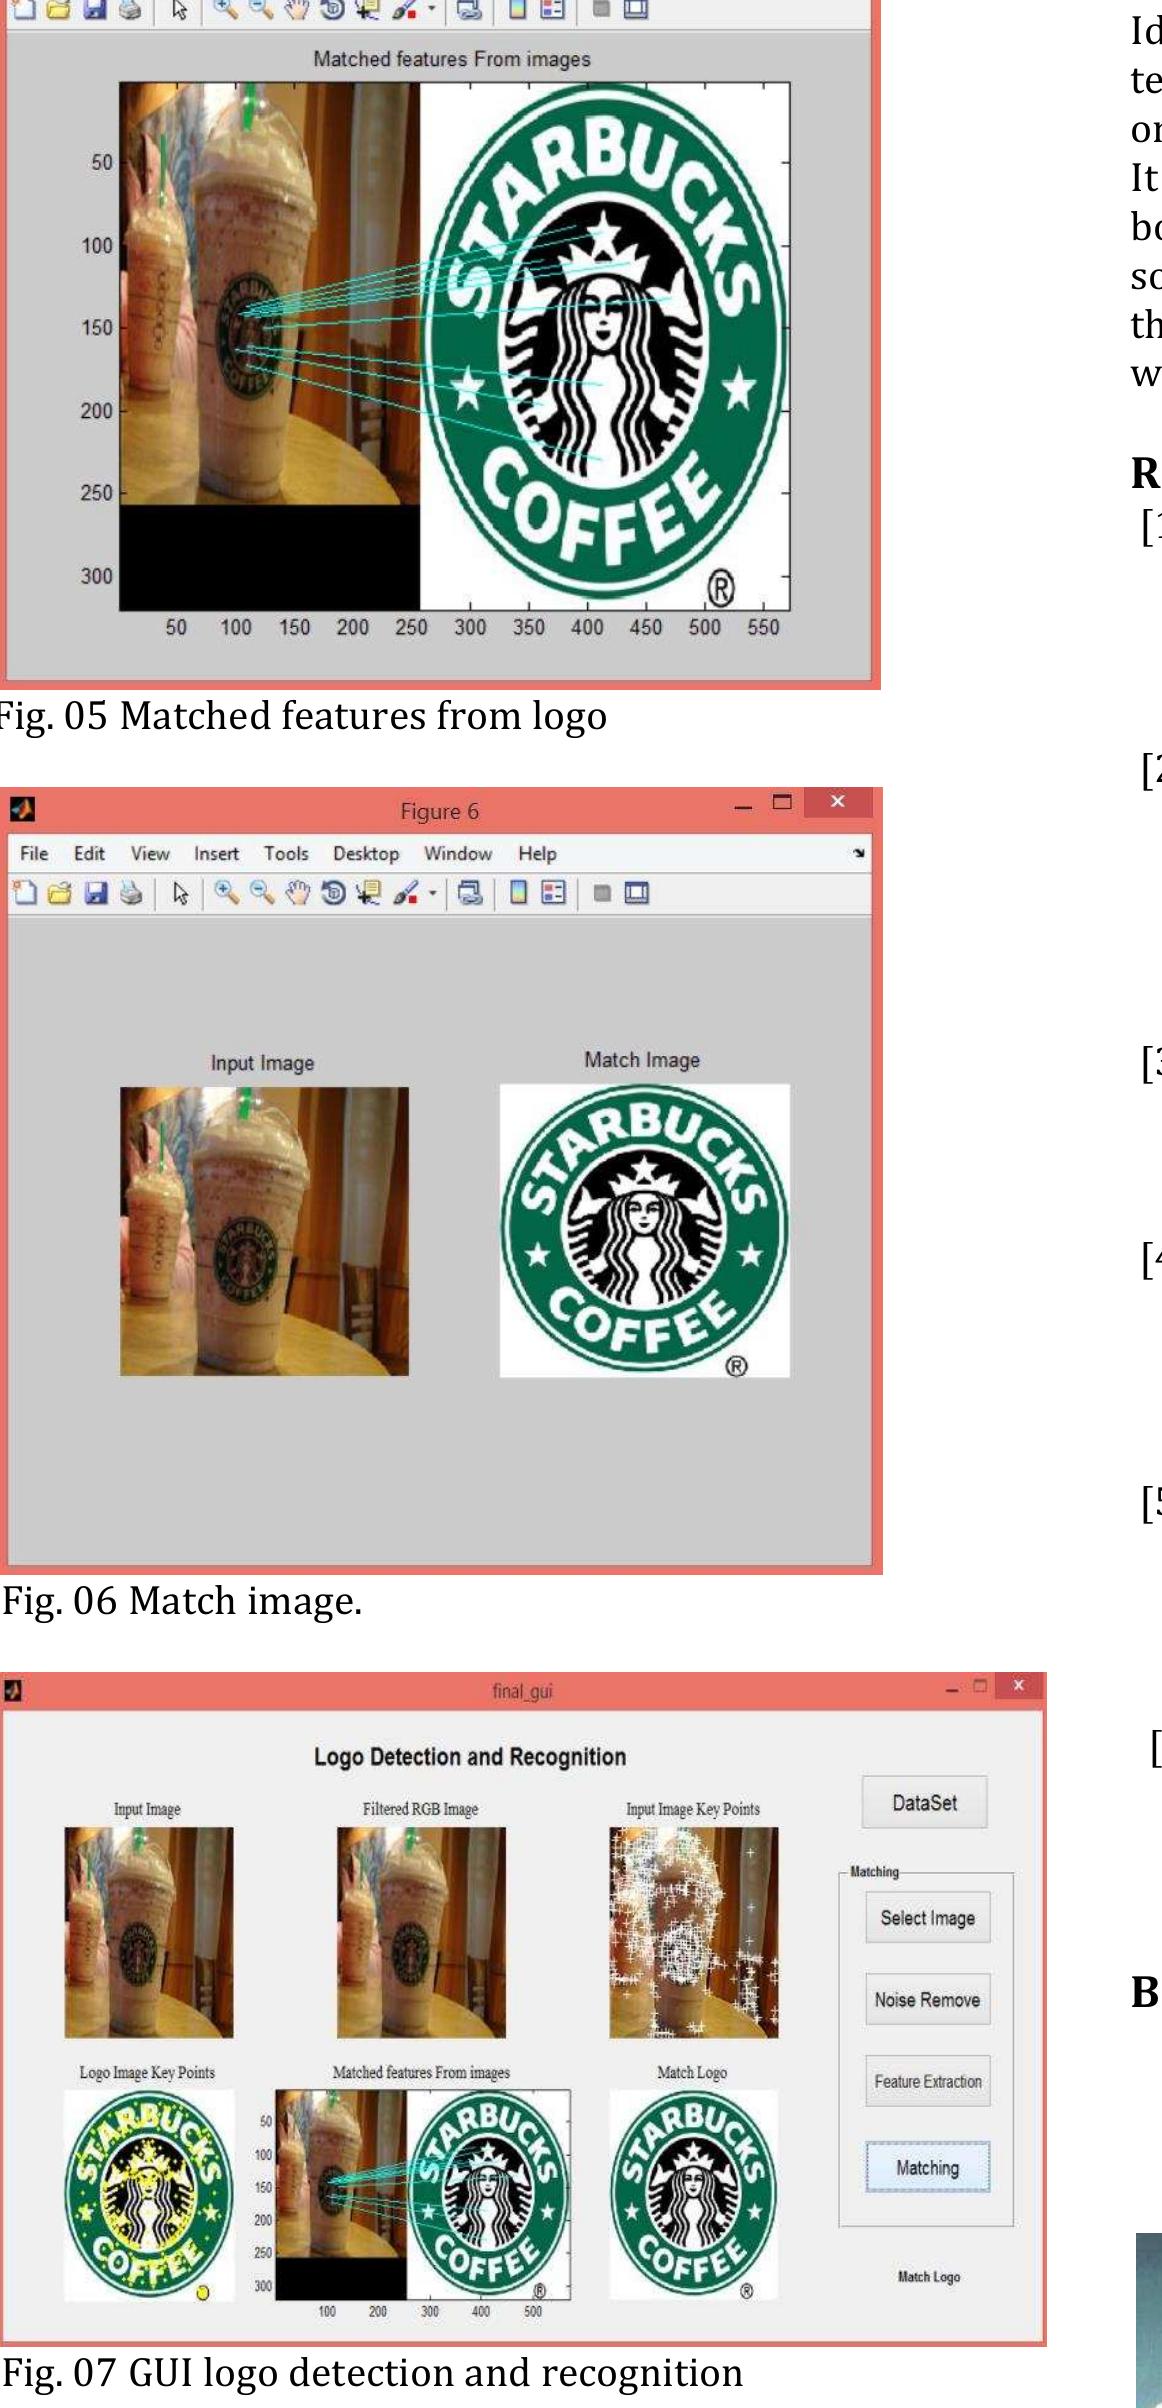Click 'Figure 6' window title text

tap(439, 811)
